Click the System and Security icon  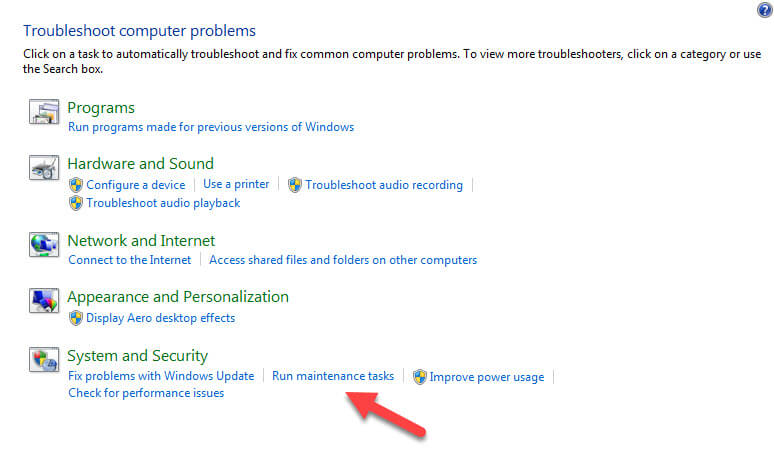point(45,360)
